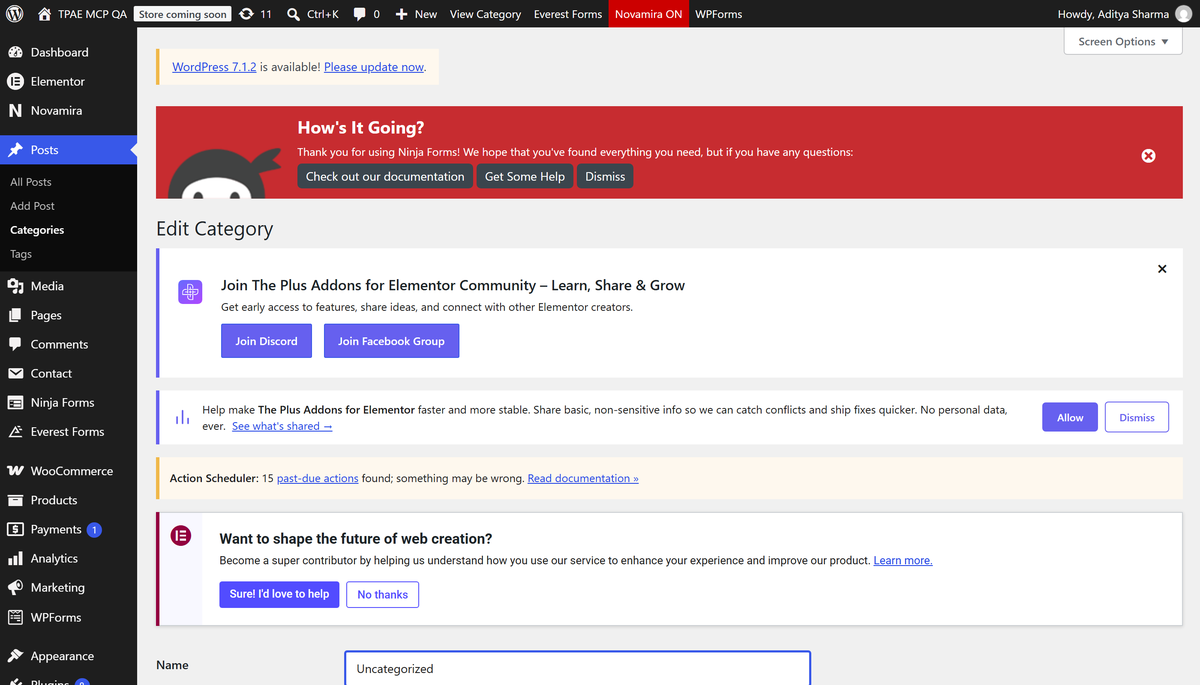Close the red Ninja Forms notice
Viewport: 1200px width, 685px height.
[x=1148, y=156]
